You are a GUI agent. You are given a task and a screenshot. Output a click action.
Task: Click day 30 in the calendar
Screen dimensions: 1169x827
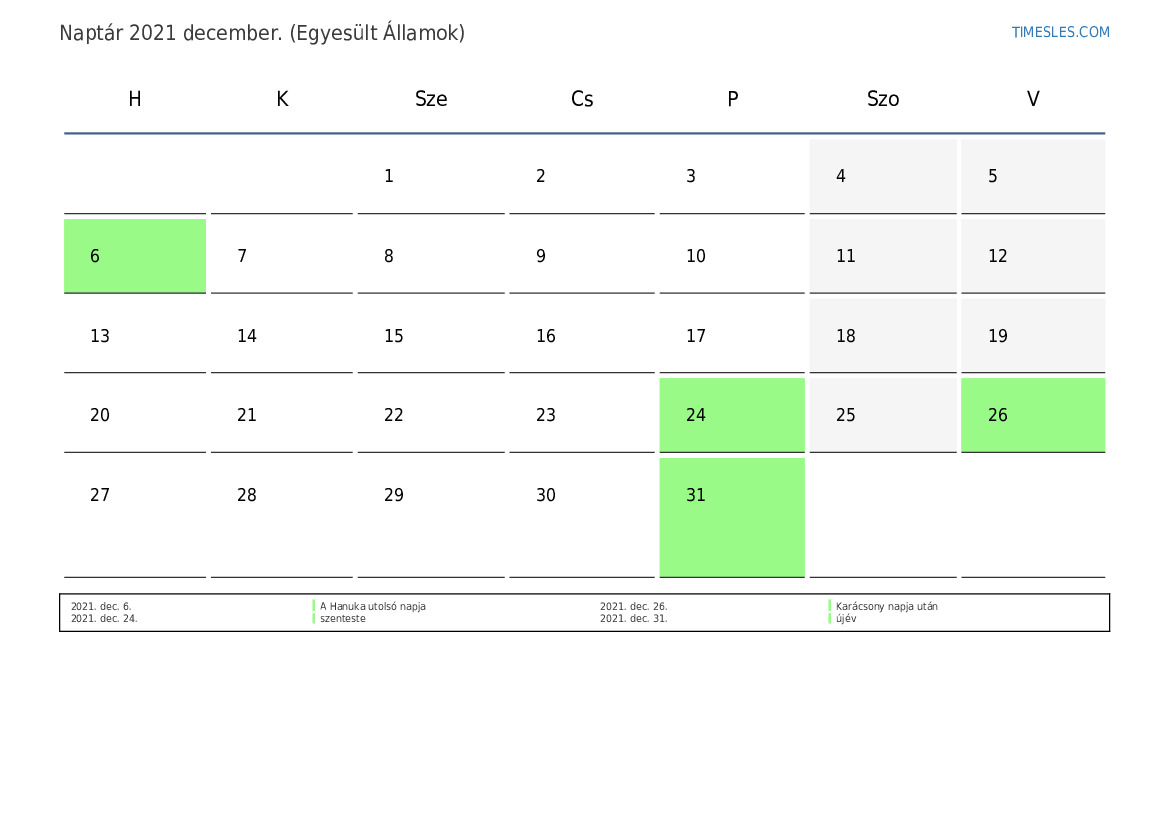tap(582, 518)
